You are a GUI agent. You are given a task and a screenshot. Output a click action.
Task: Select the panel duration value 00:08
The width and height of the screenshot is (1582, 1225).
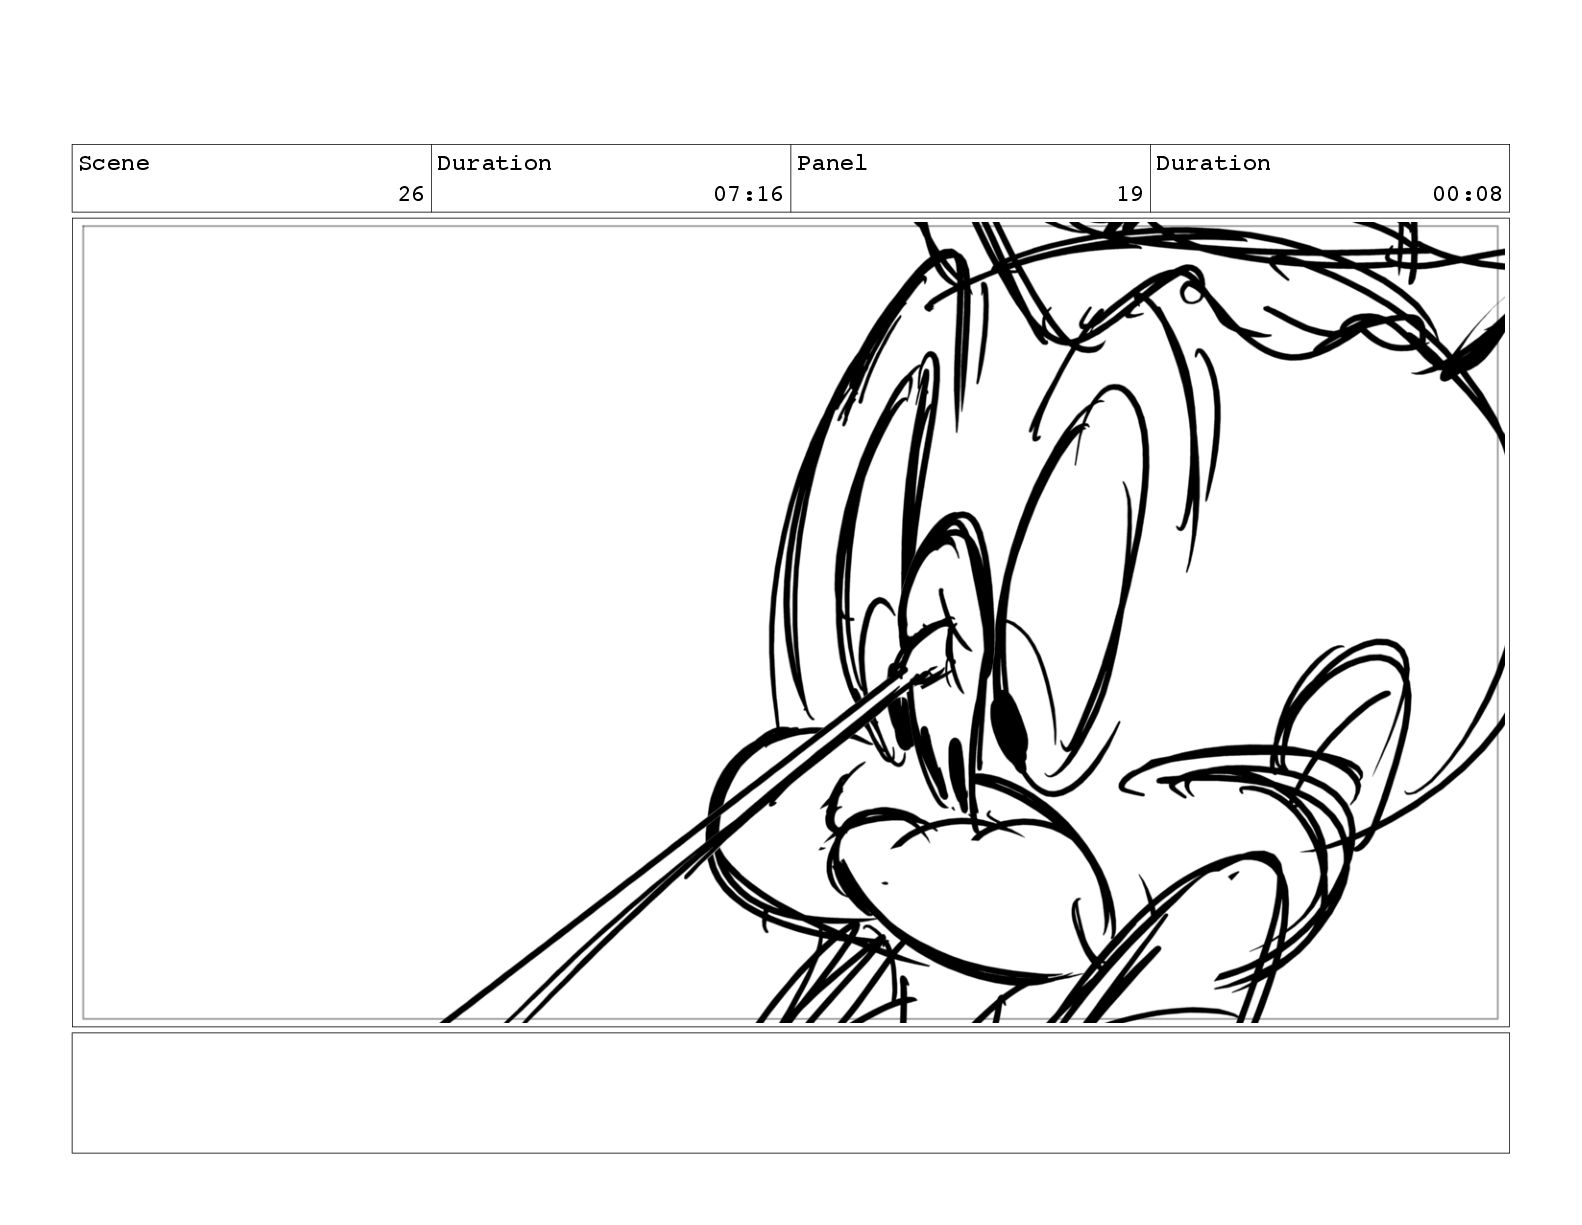[1467, 194]
